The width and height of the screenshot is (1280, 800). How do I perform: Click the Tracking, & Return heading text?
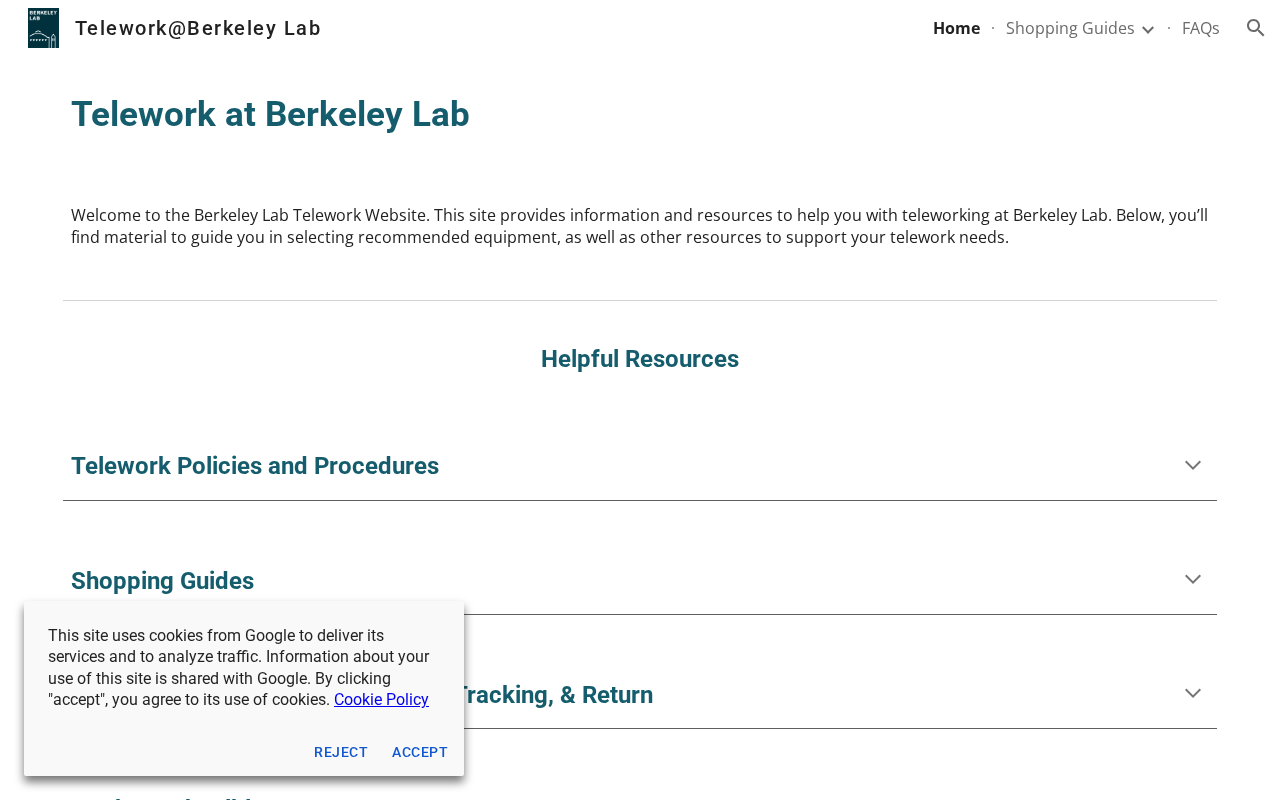click(556, 695)
